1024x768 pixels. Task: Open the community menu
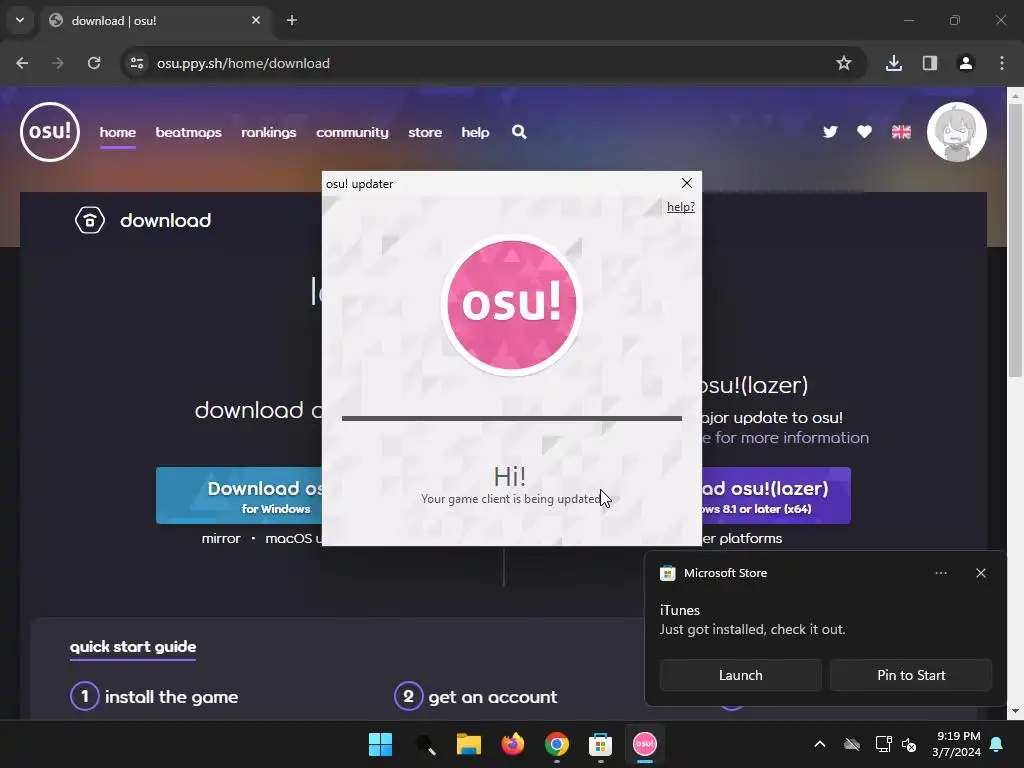pyautogui.click(x=352, y=133)
